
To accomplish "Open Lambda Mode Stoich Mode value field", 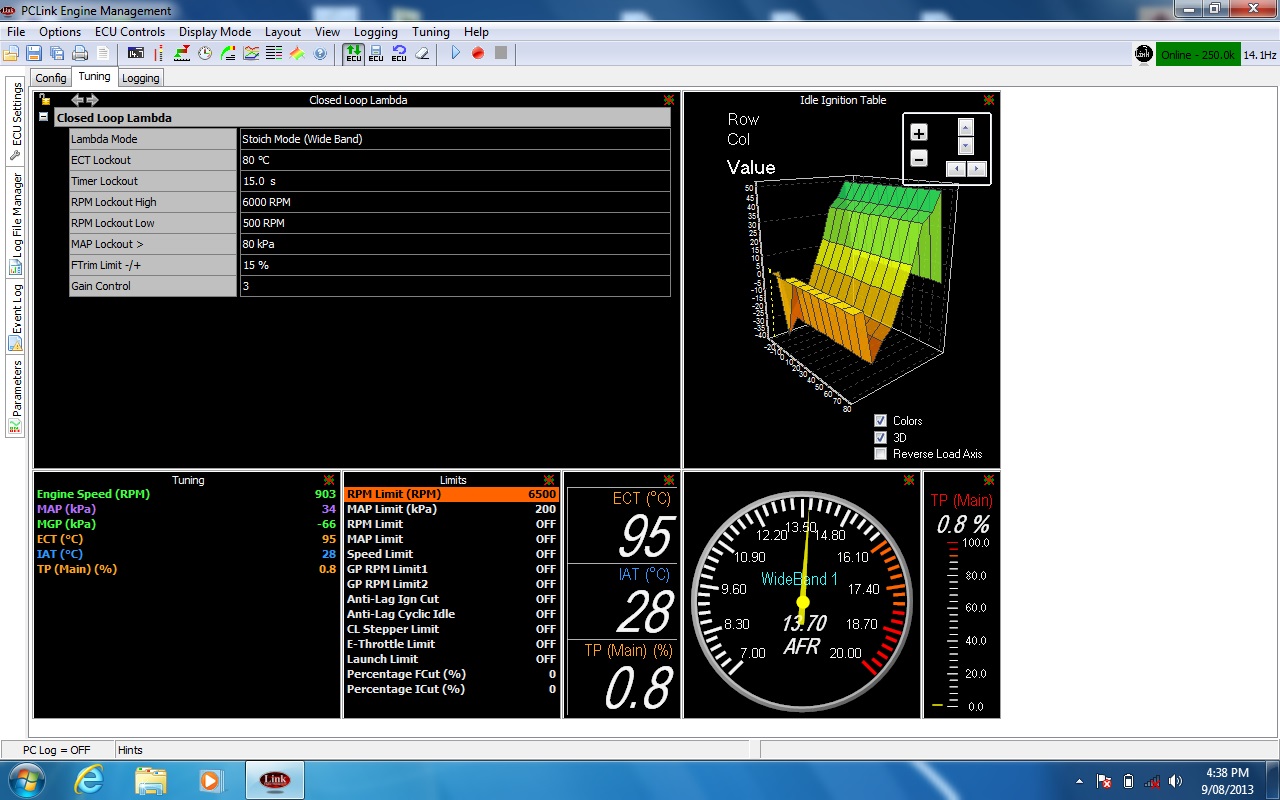I will tap(454, 139).
